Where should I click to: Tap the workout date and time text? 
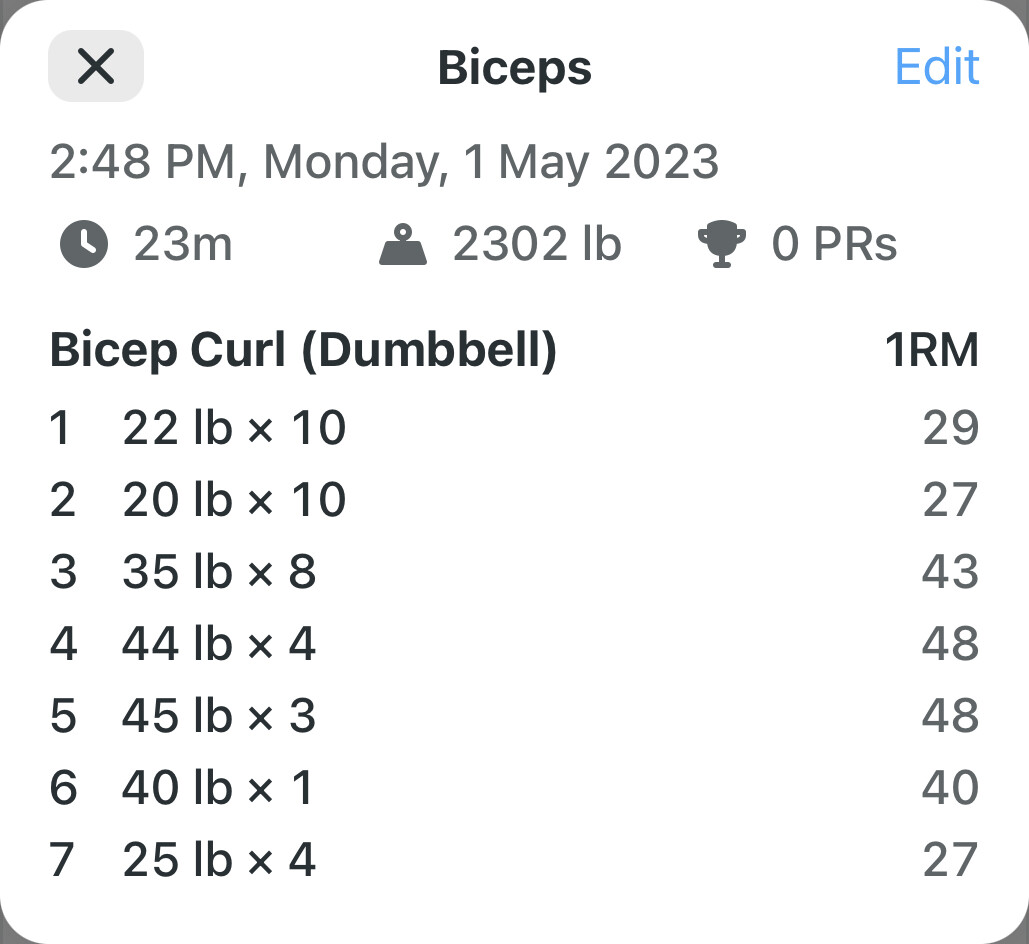385,162
